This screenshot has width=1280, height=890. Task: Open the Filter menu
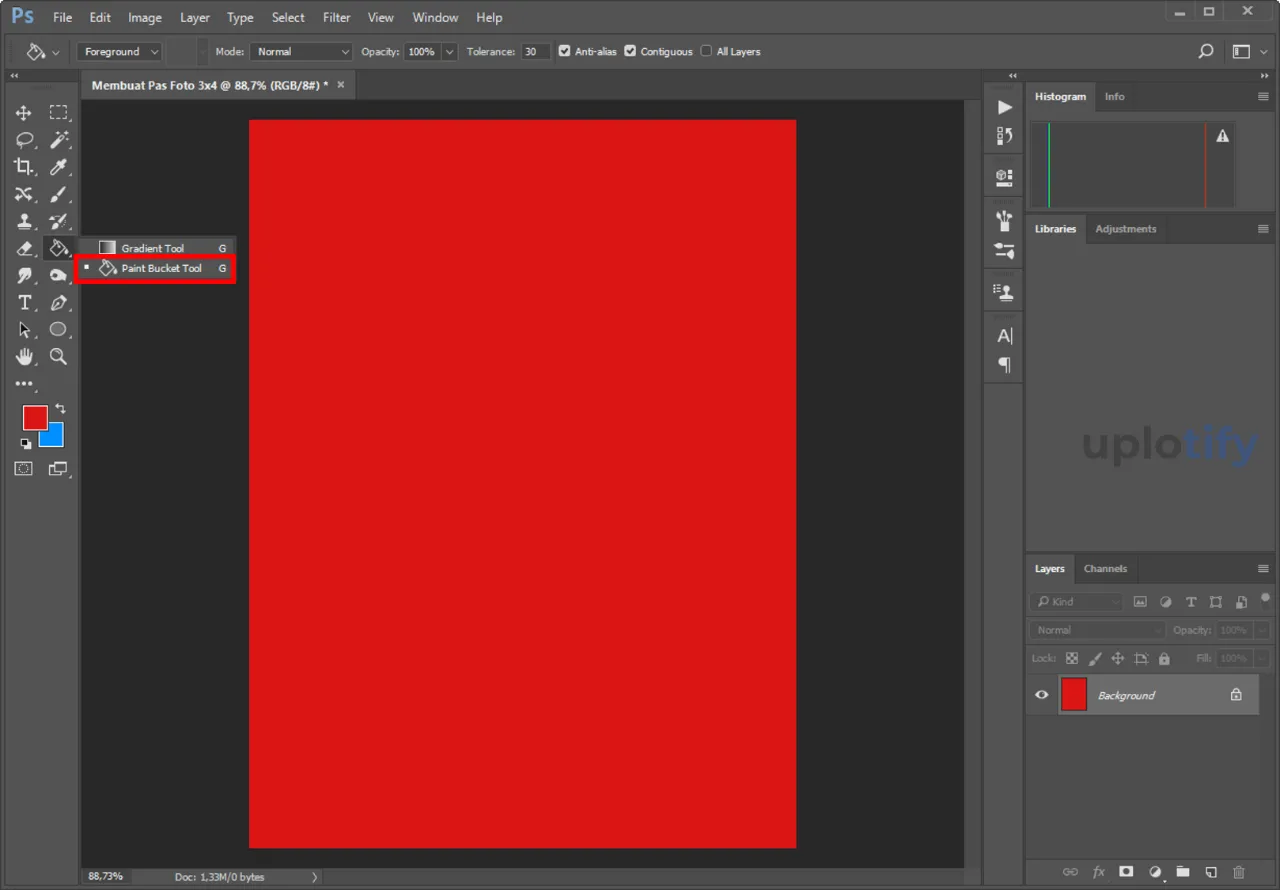coord(337,18)
